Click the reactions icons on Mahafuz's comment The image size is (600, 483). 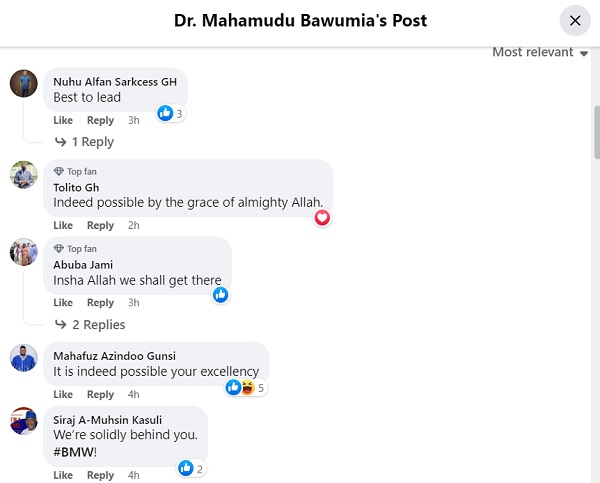pos(240,387)
